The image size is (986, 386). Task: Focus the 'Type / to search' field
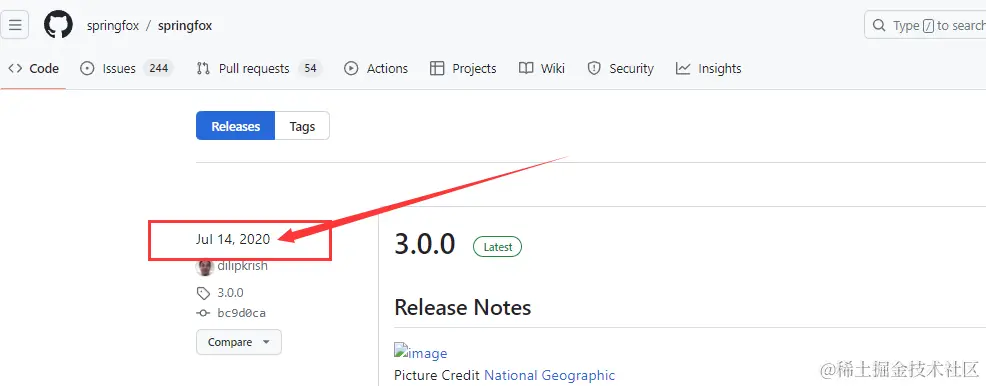pos(926,26)
